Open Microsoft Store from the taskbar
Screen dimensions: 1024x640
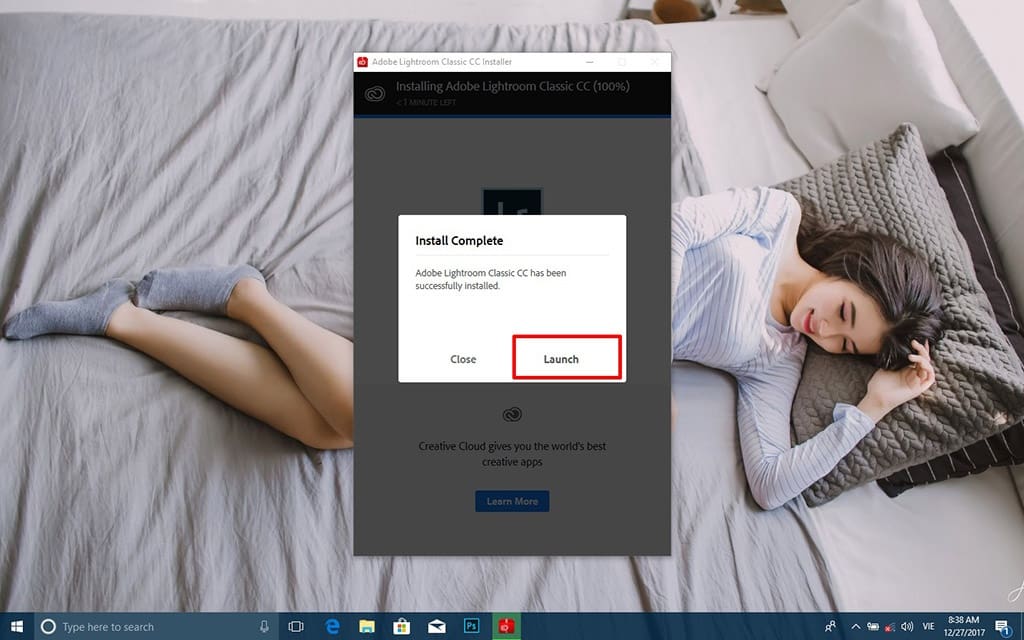click(x=402, y=626)
